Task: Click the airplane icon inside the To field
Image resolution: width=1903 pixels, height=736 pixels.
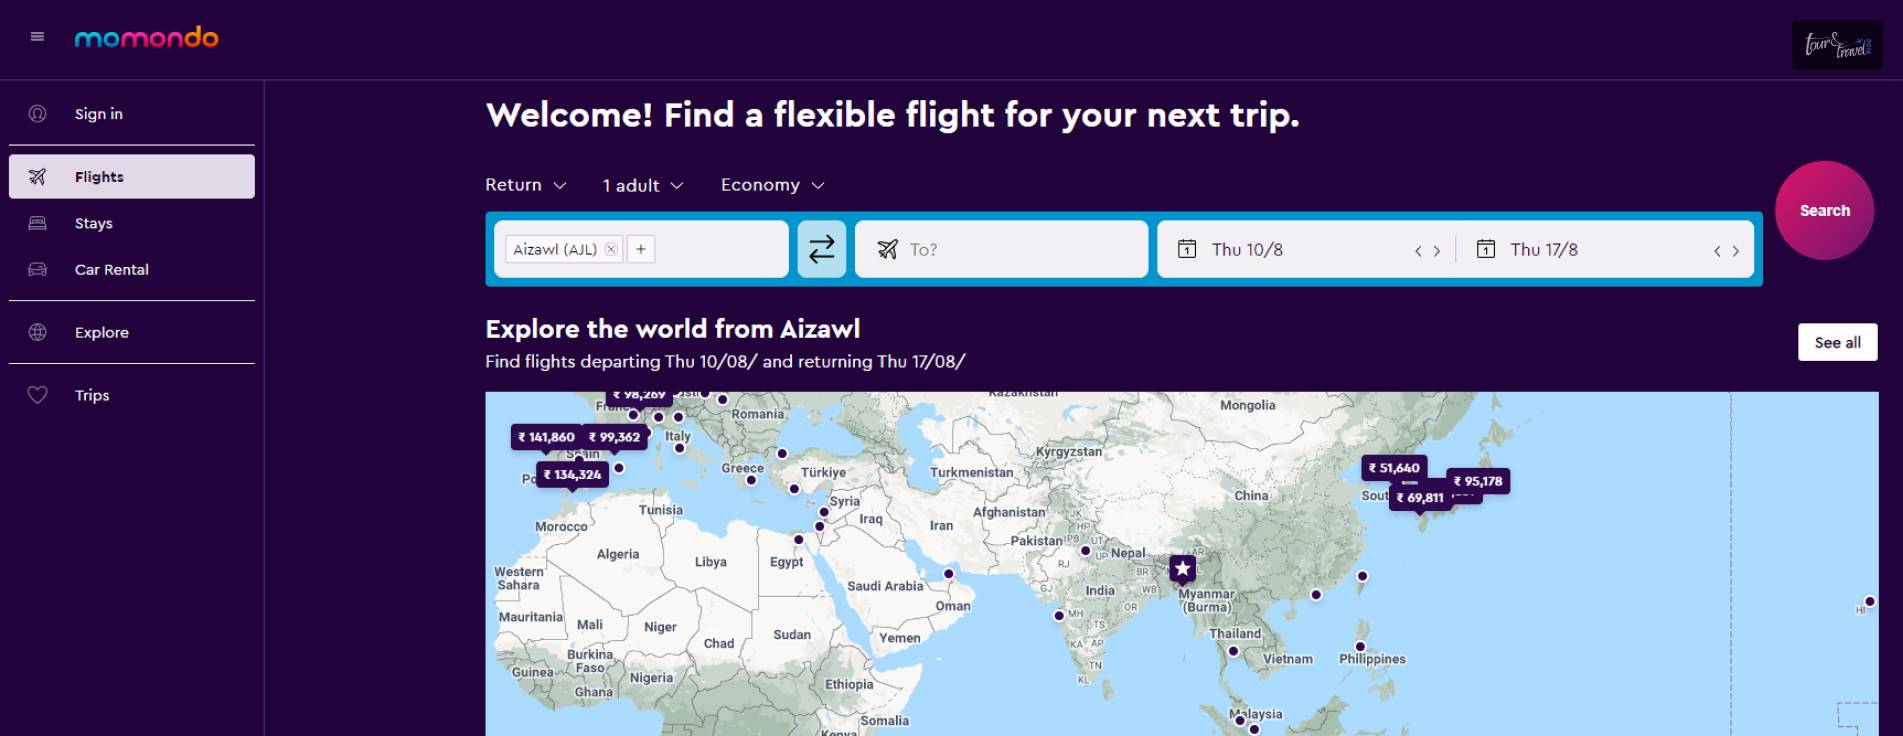Action: 889,249
